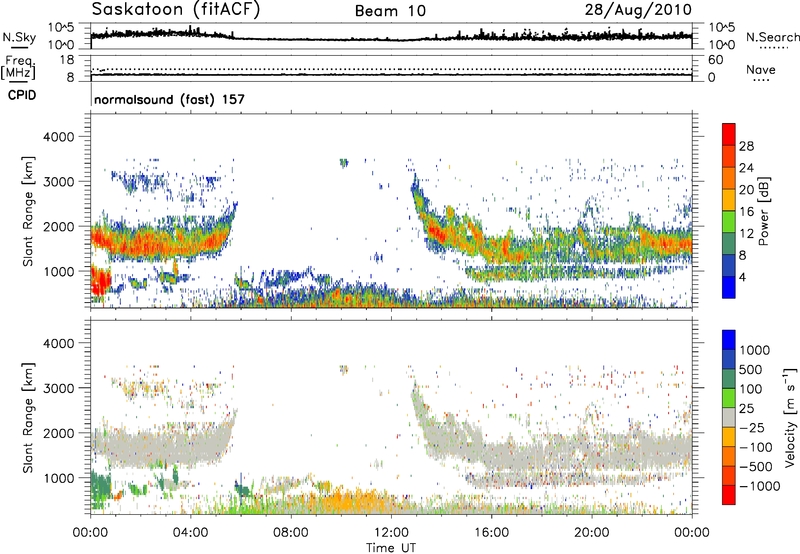Click the Power [dB] colorbar label
The width and height of the screenshot is (800, 554).
click(763, 211)
